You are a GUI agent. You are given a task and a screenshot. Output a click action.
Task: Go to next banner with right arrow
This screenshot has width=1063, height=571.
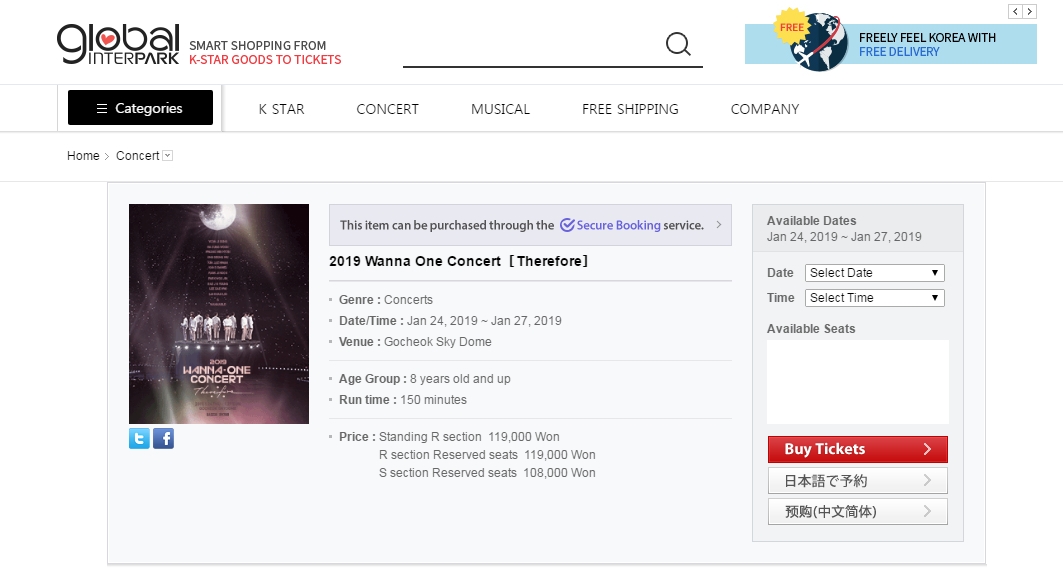[x=1030, y=12]
